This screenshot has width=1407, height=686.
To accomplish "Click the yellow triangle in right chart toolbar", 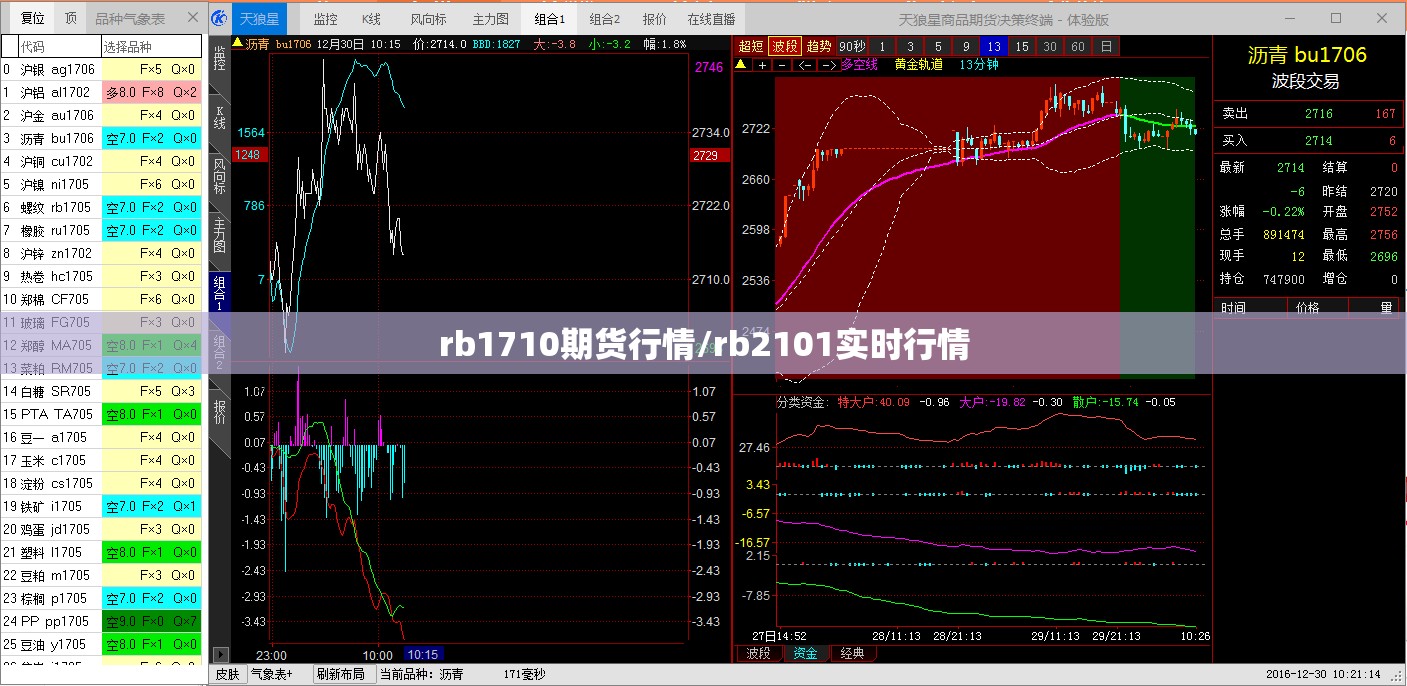I will (741, 64).
